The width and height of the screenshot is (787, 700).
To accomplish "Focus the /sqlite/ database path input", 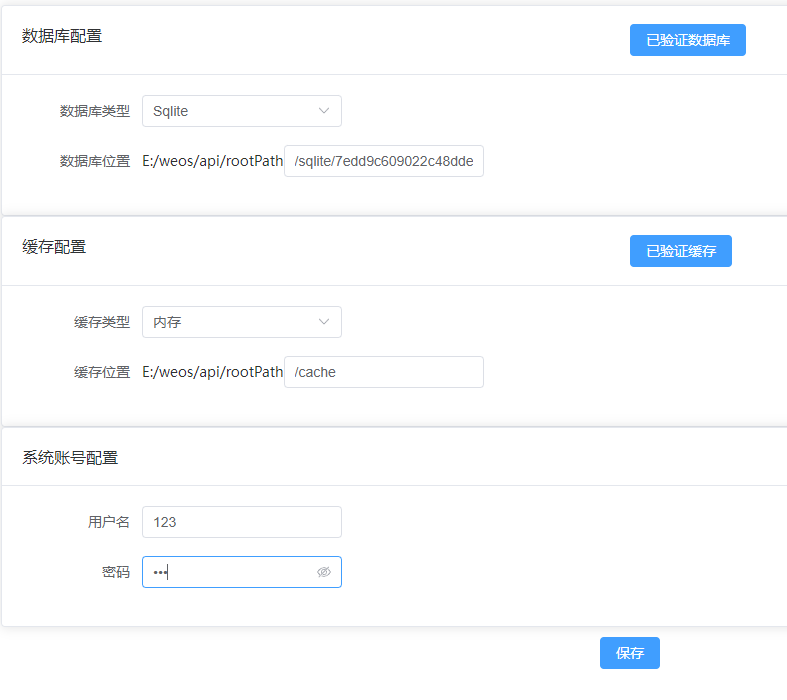I will click(383, 161).
